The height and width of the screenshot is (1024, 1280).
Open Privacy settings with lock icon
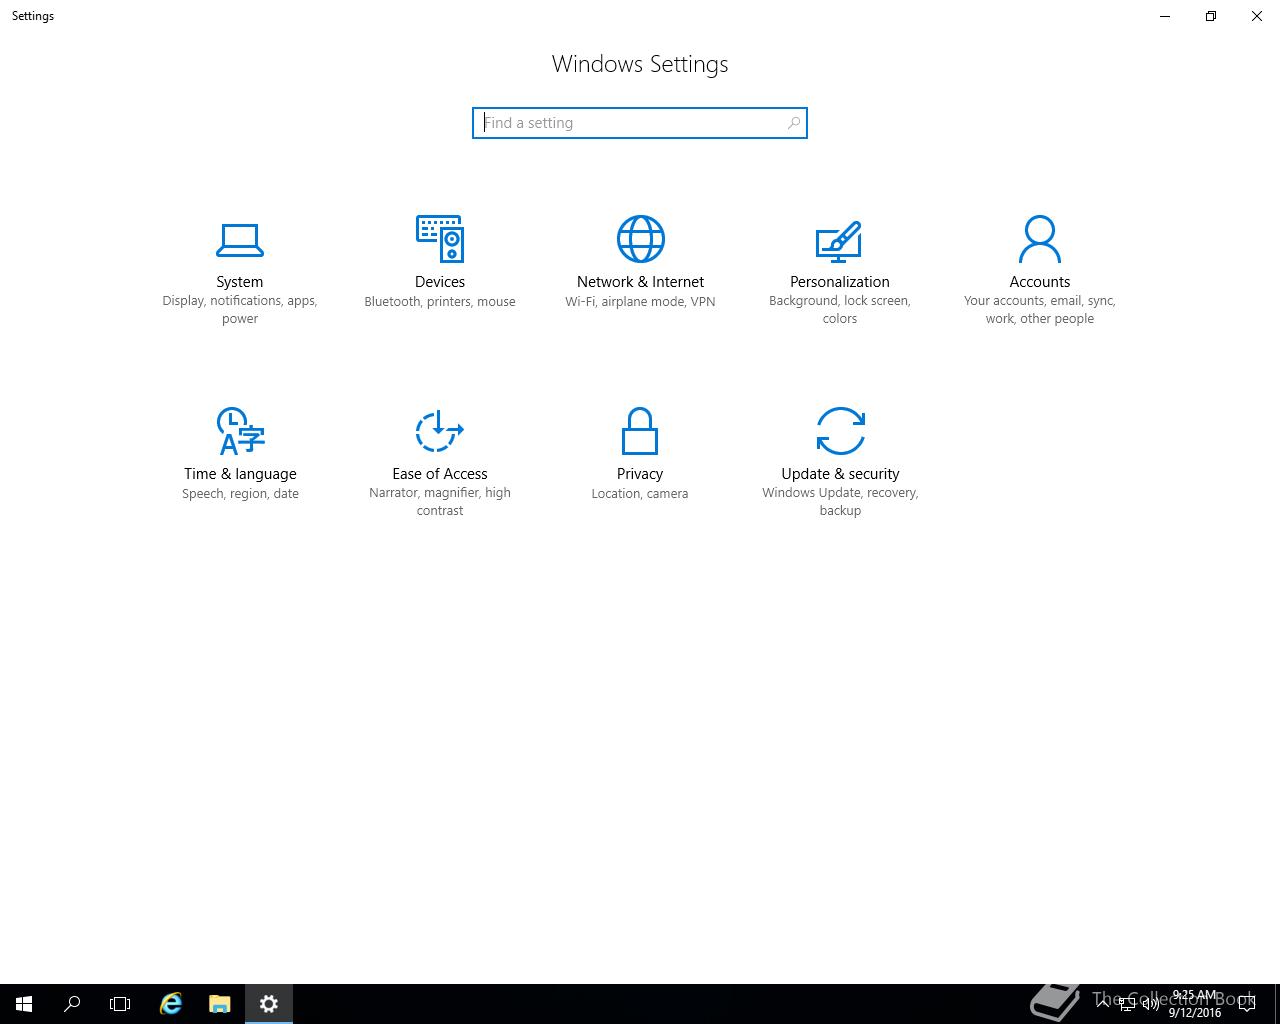[640, 454]
